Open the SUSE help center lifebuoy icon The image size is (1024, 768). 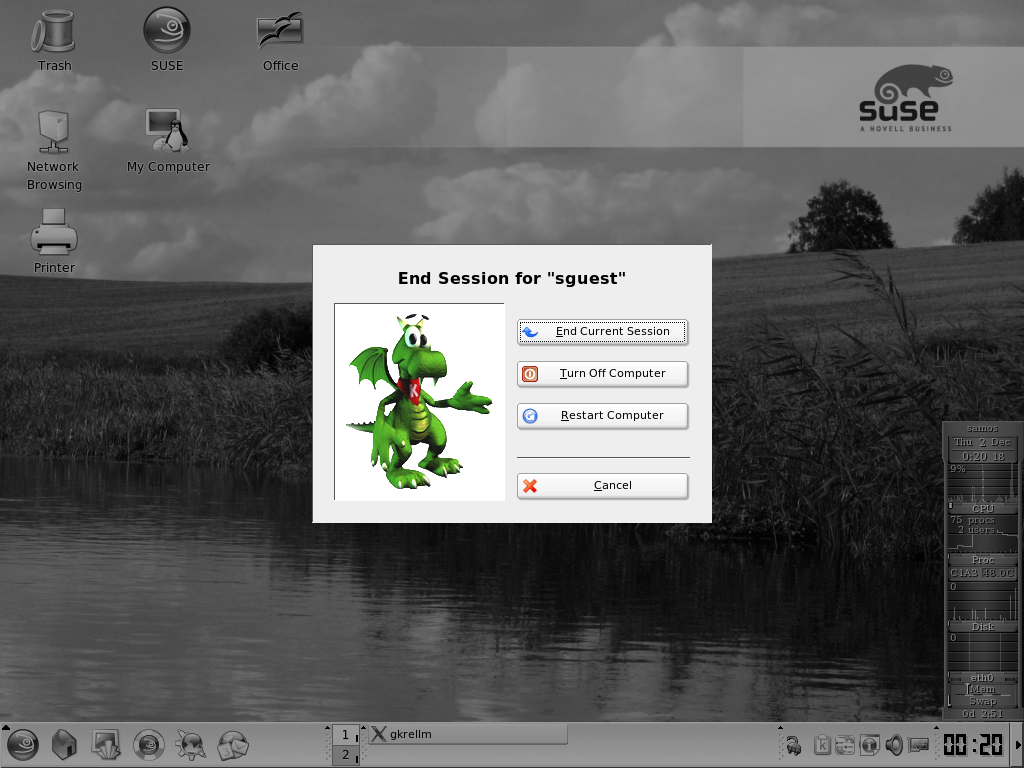coord(148,745)
